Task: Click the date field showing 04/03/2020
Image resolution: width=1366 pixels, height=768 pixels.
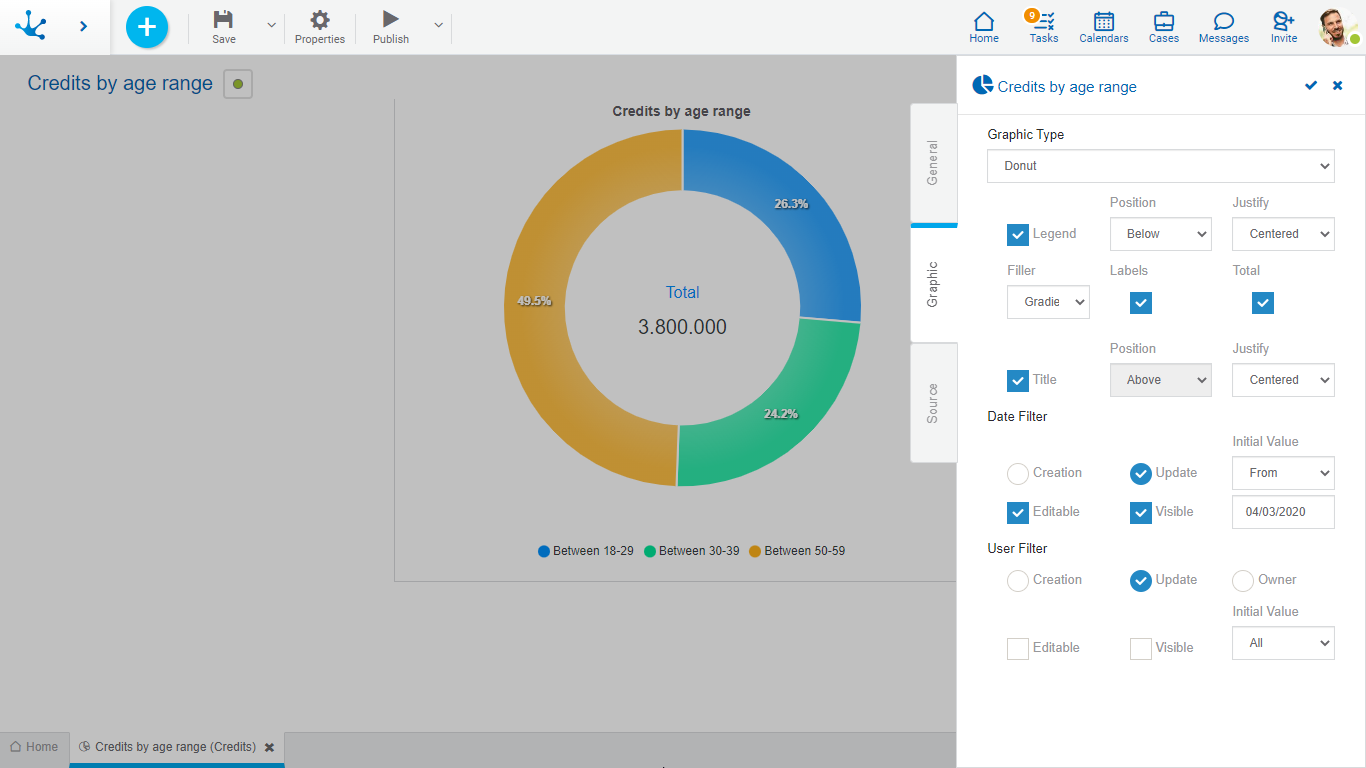Action: coord(1283,512)
